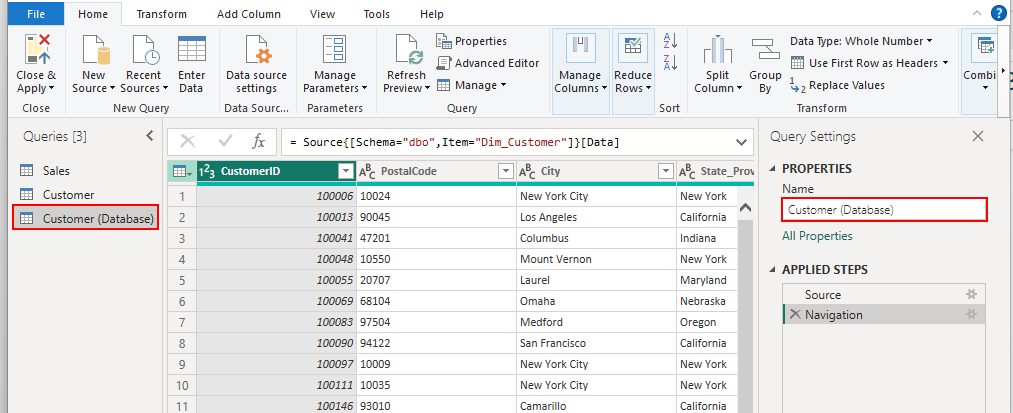Select row number 5 header
Screen dimensions: 1013x413
pos(182,281)
